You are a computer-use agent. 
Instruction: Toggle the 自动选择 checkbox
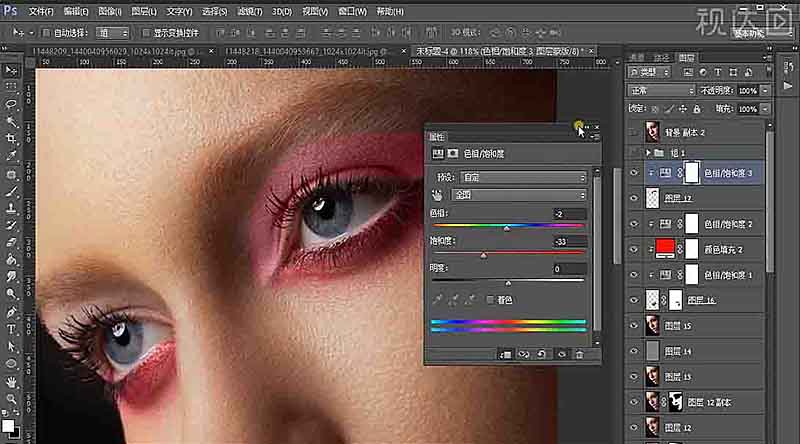tap(46, 33)
